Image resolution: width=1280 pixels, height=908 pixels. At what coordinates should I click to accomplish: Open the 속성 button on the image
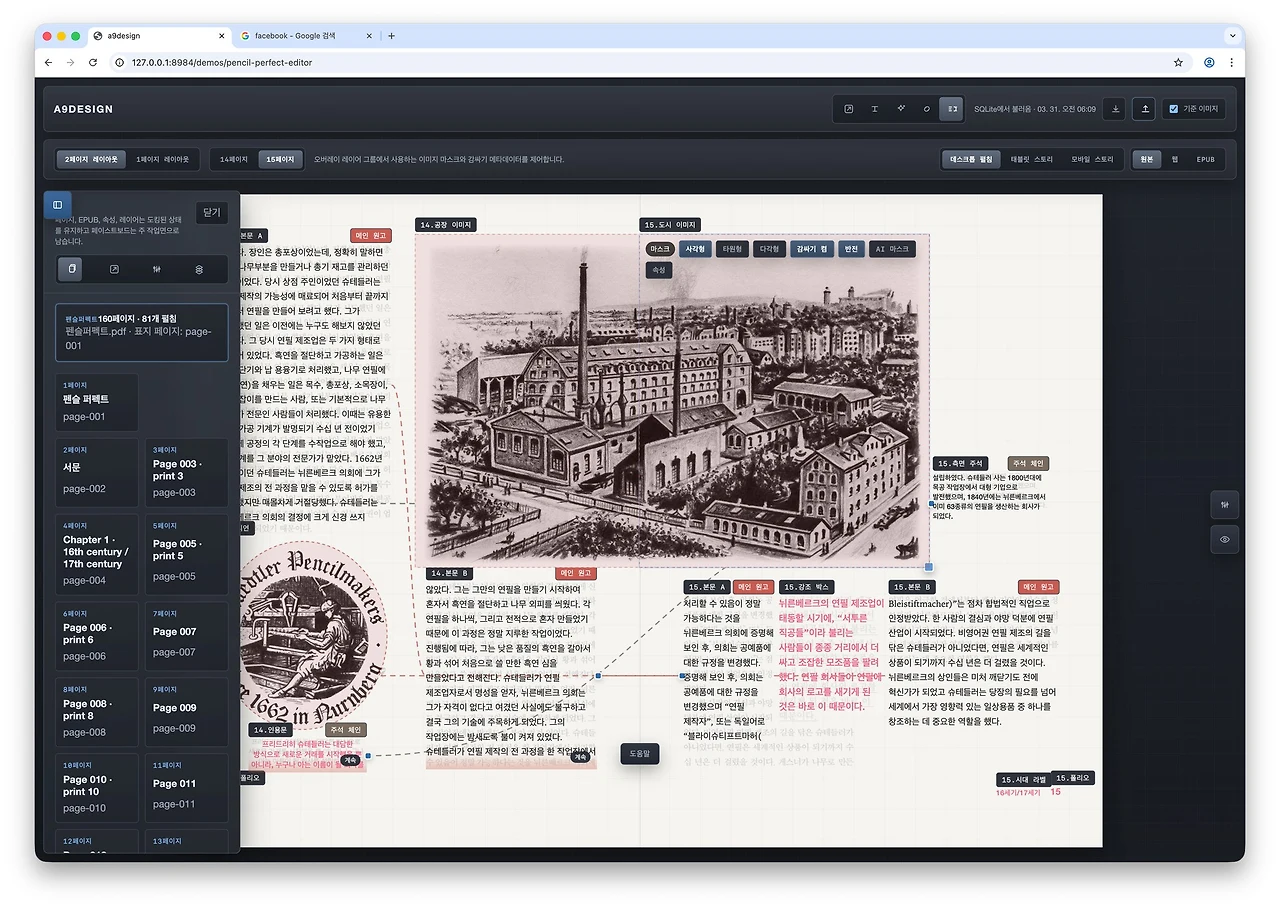click(x=659, y=270)
